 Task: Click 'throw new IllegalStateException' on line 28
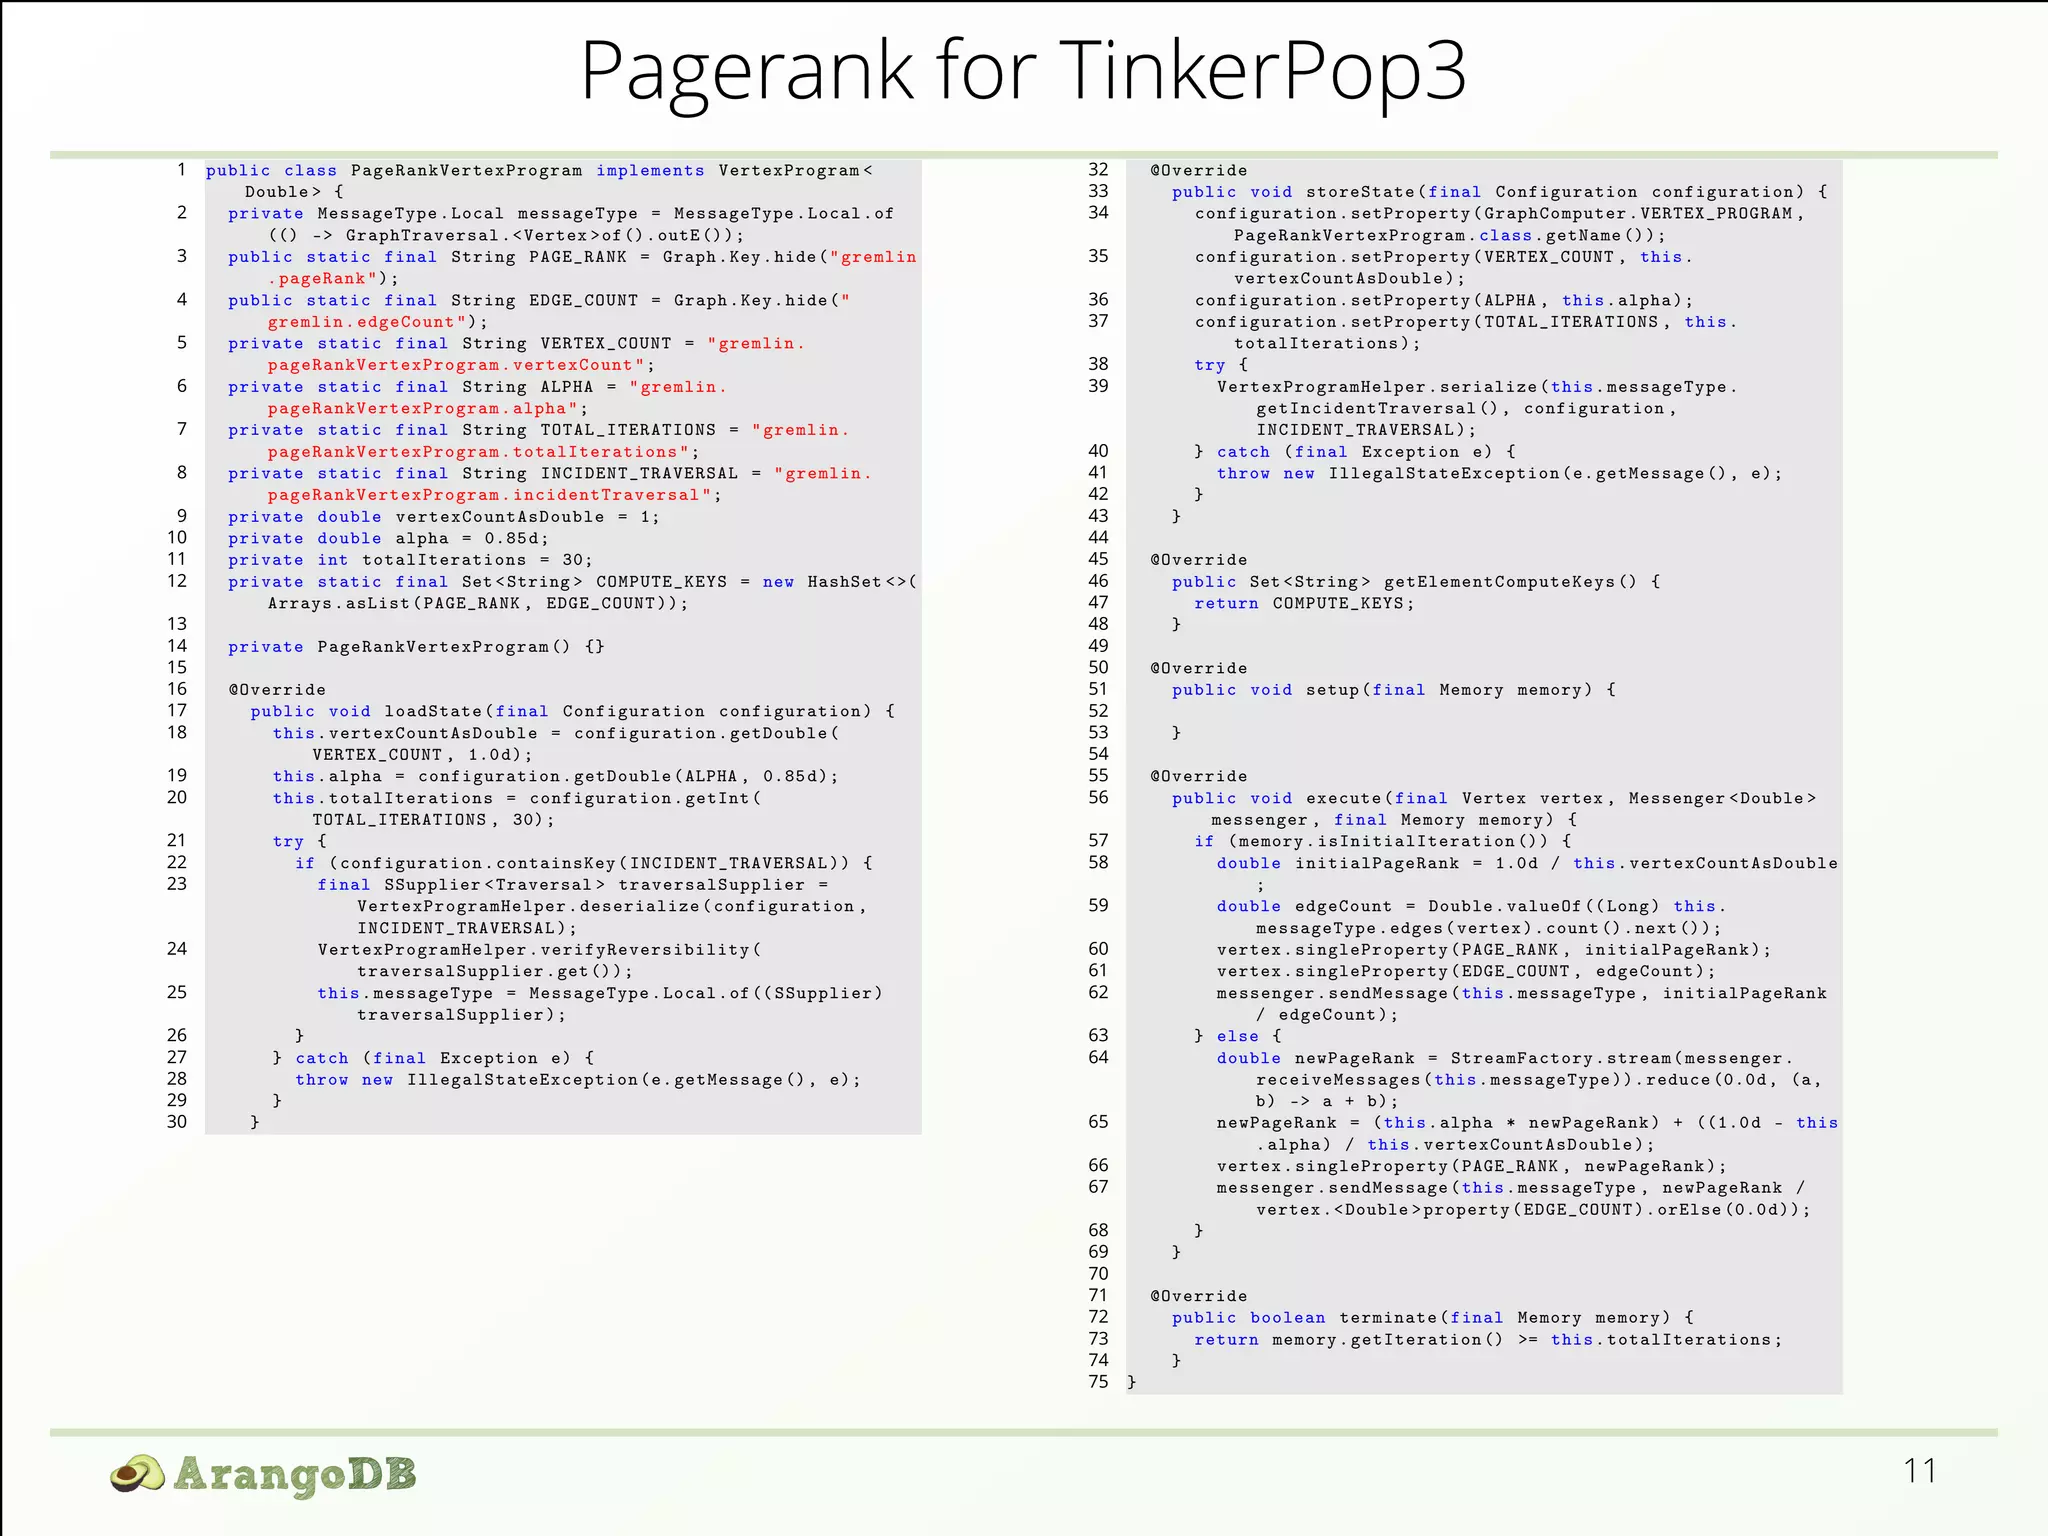466,1080
